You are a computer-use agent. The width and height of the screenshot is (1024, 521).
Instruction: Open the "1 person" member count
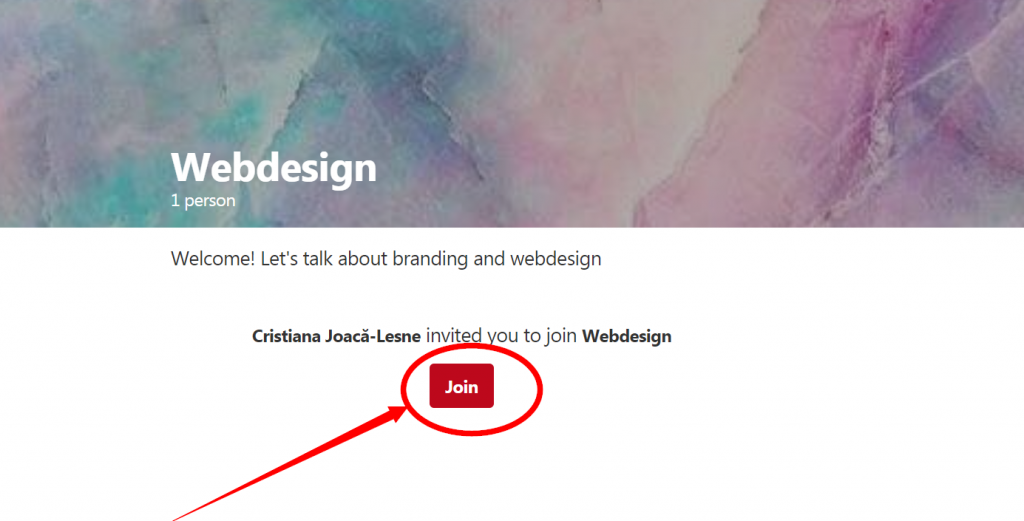coord(203,201)
